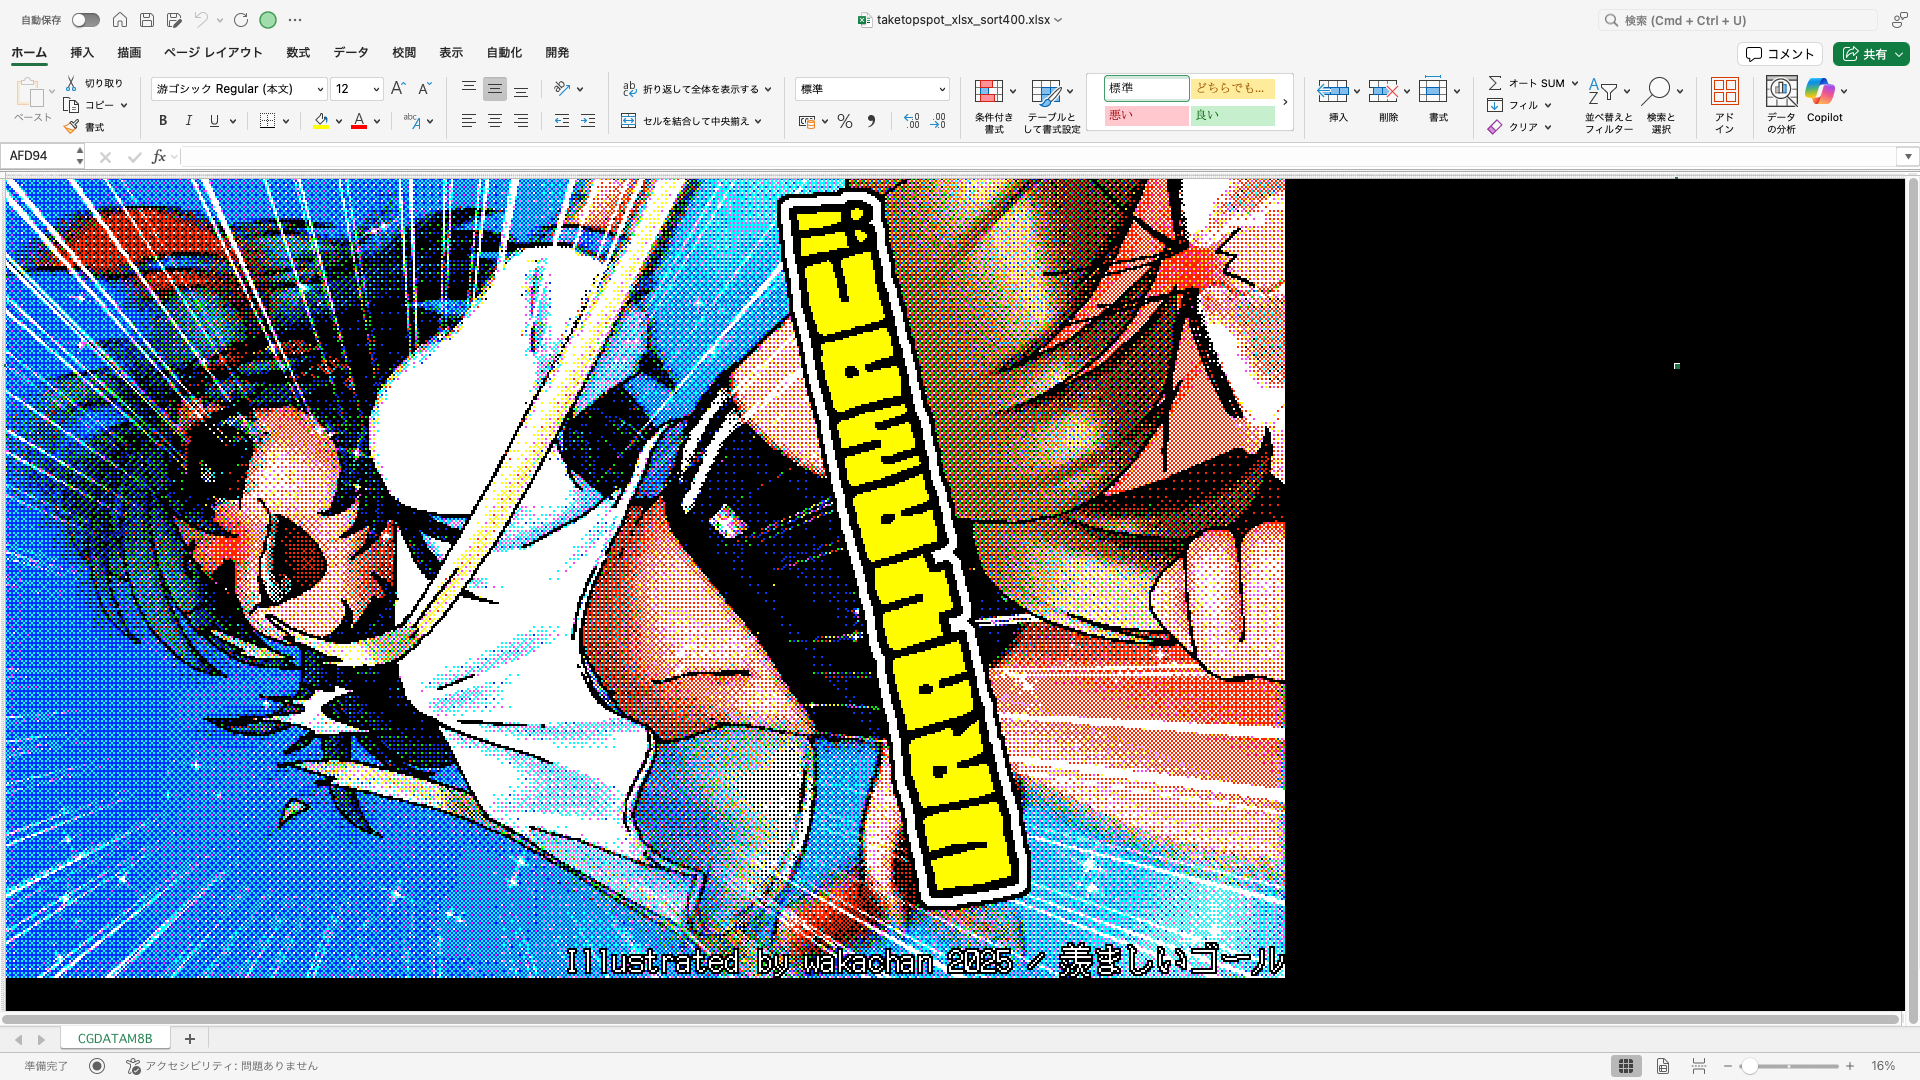The height and width of the screenshot is (1080, 1920).
Task: Click the save icon in title bar
Action: click(x=147, y=20)
